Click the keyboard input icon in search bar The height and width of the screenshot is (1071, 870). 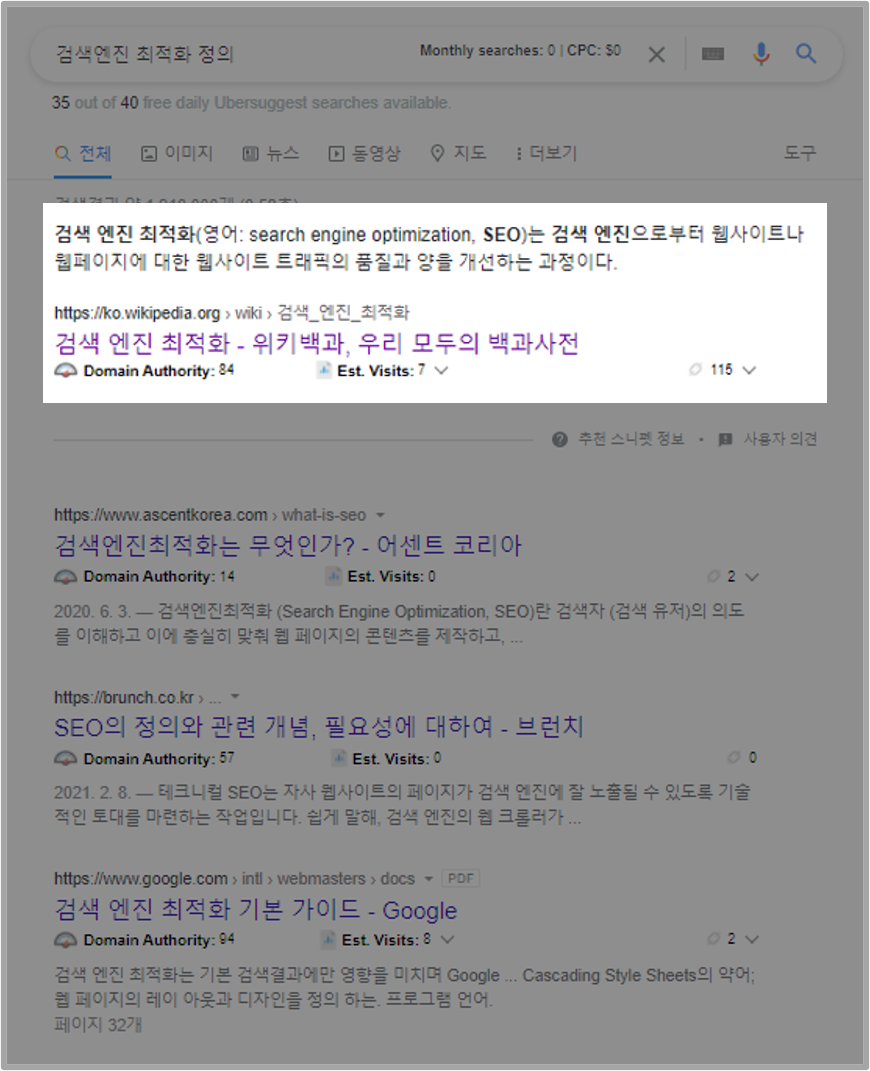pyautogui.click(x=712, y=55)
